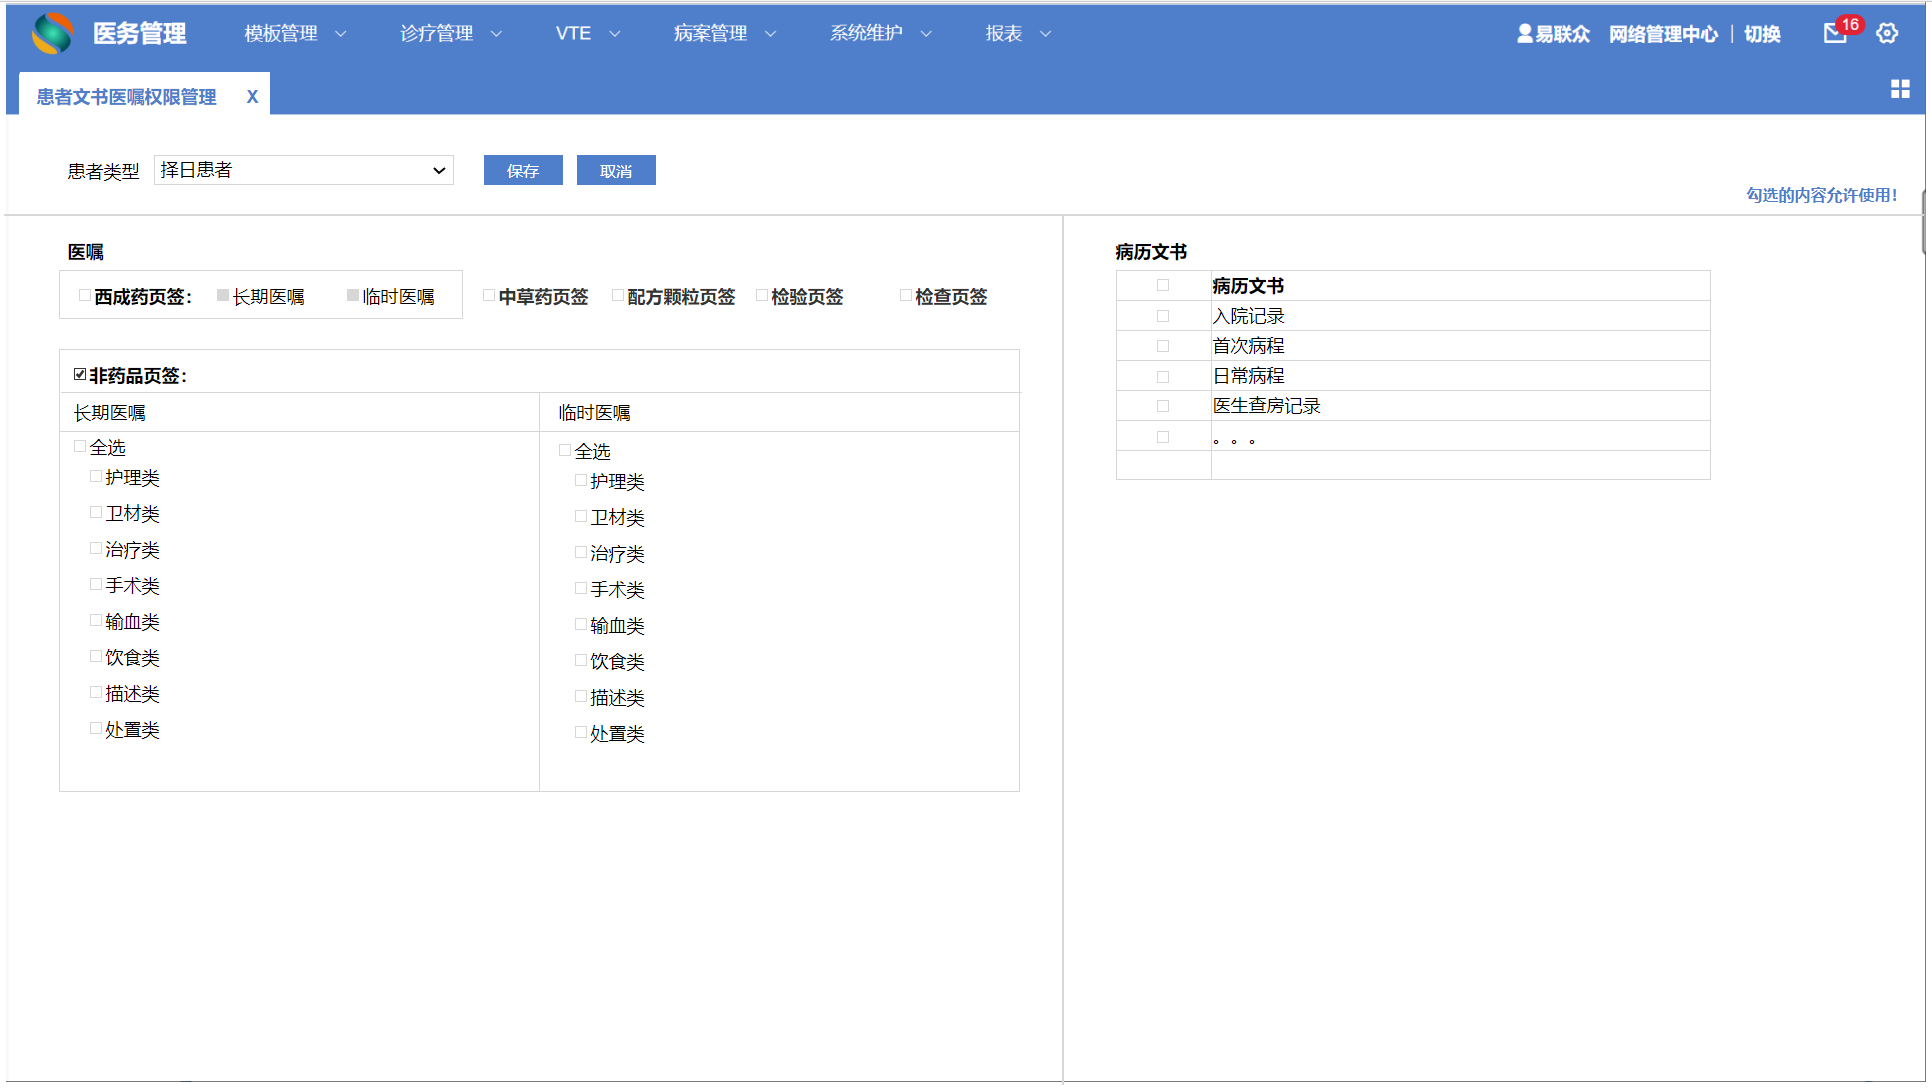Click the 切换 link
Screen dimensions: 1932x1090
point(1761,34)
